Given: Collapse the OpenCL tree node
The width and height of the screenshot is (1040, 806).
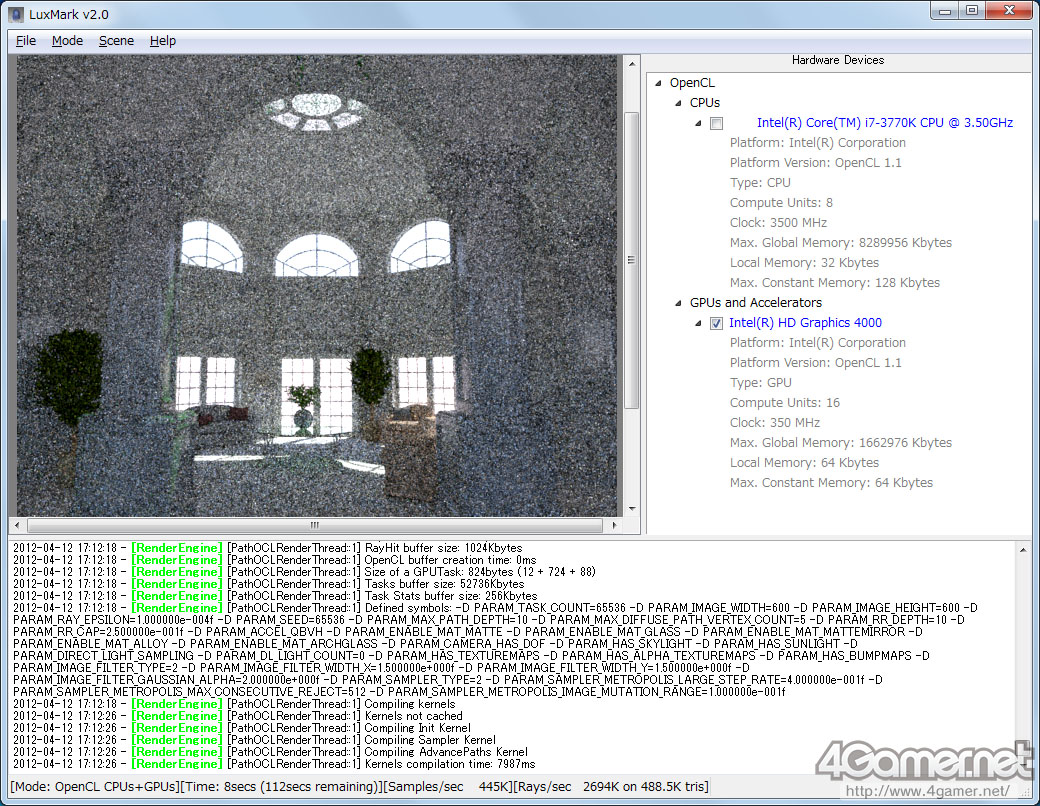Looking at the screenshot, I should [x=659, y=83].
